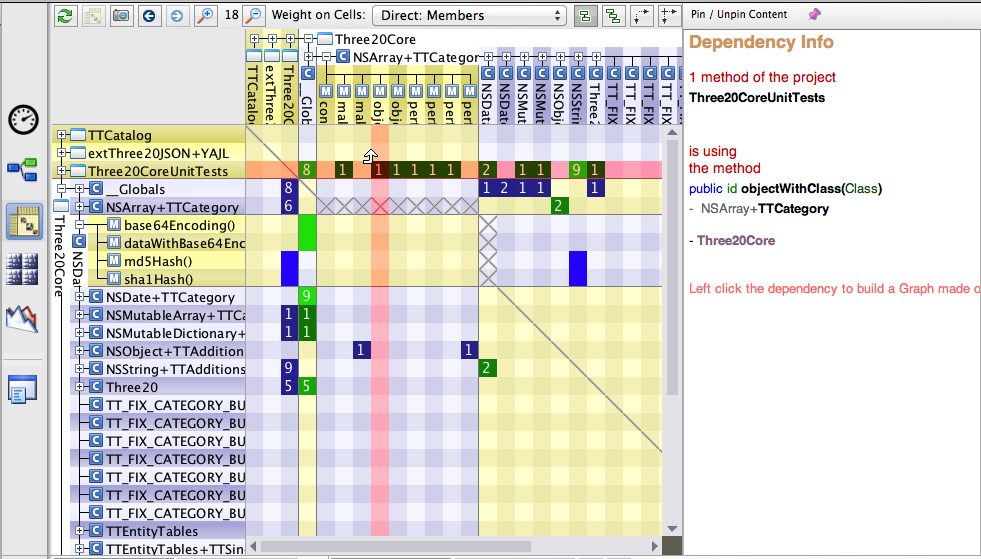This screenshot has height=559, width=981.
Task: Select the dataWithBase64Enc method row
Action: click(166, 243)
